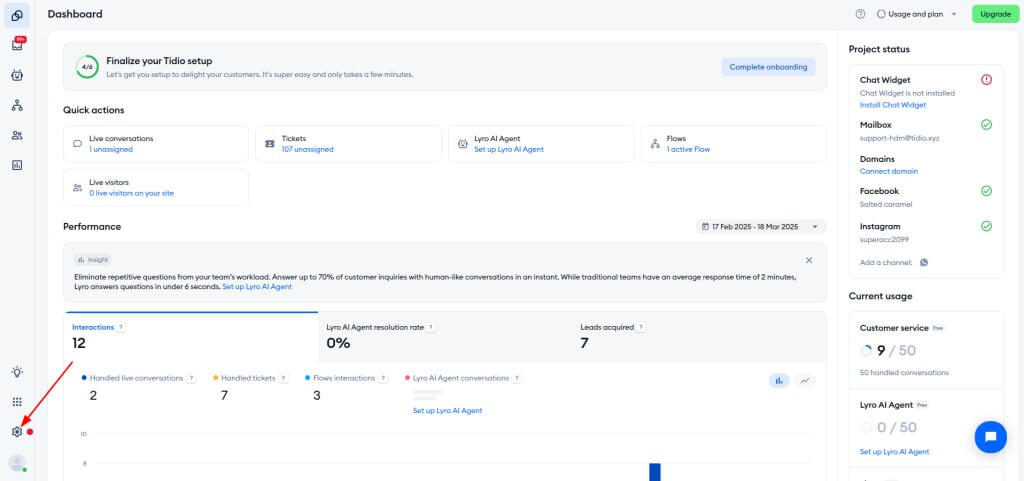Click help icon beside Lyro AI Agent conversations
The height and width of the screenshot is (481, 1024).
point(517,379)
